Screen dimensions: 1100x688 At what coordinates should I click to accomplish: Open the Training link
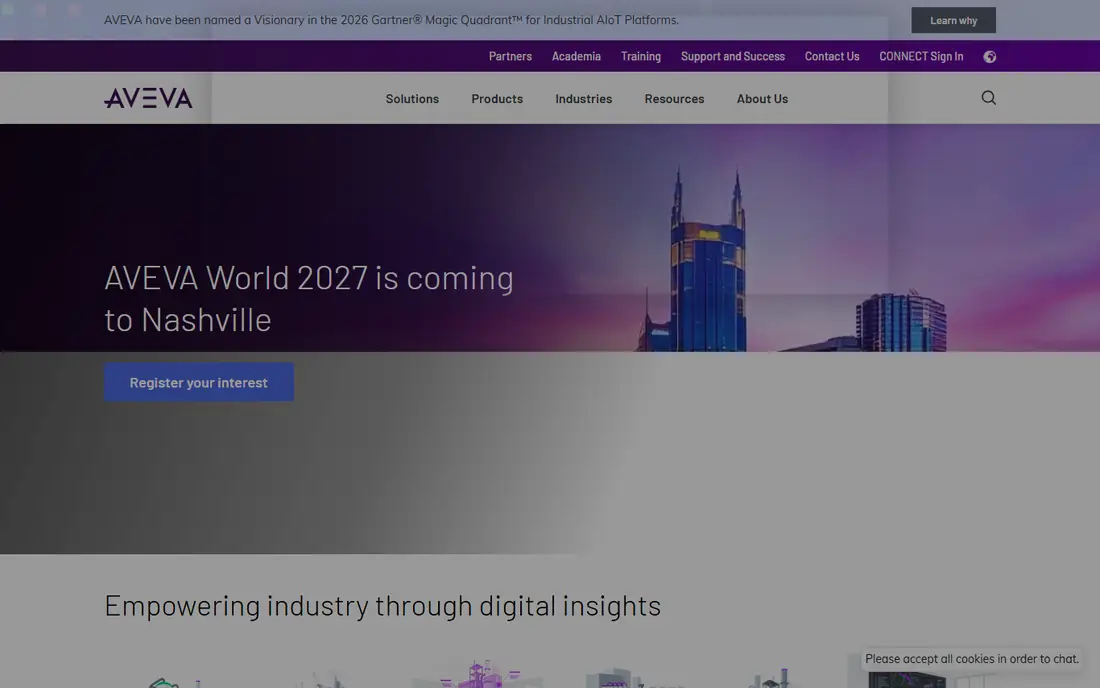(x=640, y=56)
